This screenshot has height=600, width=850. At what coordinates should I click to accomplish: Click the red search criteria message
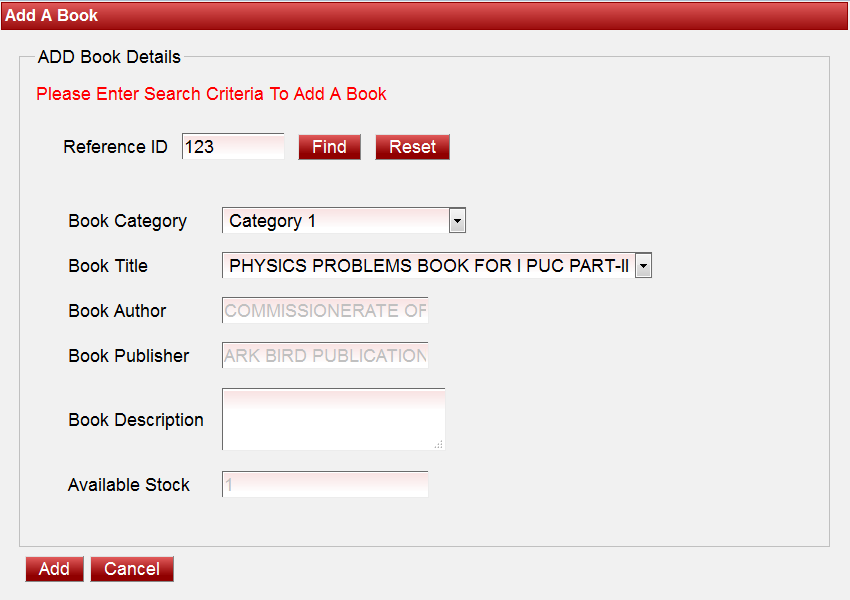click(211, 94)
